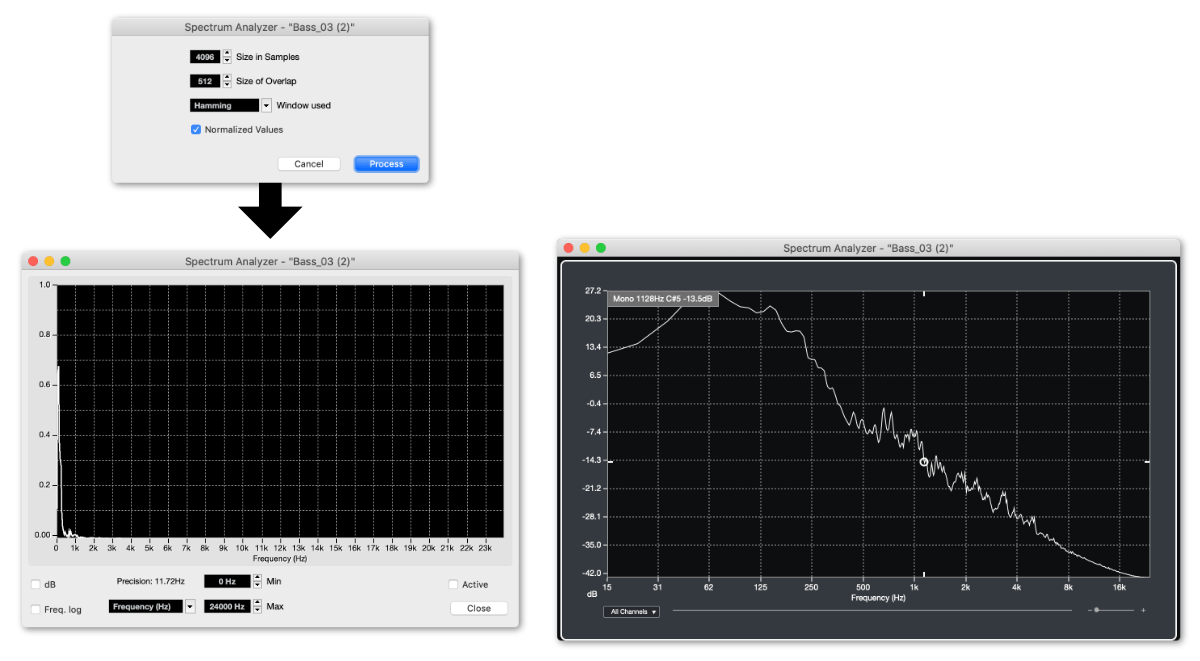Click the Cancel button
This screenshot has height=661, width=1200.
308,163
